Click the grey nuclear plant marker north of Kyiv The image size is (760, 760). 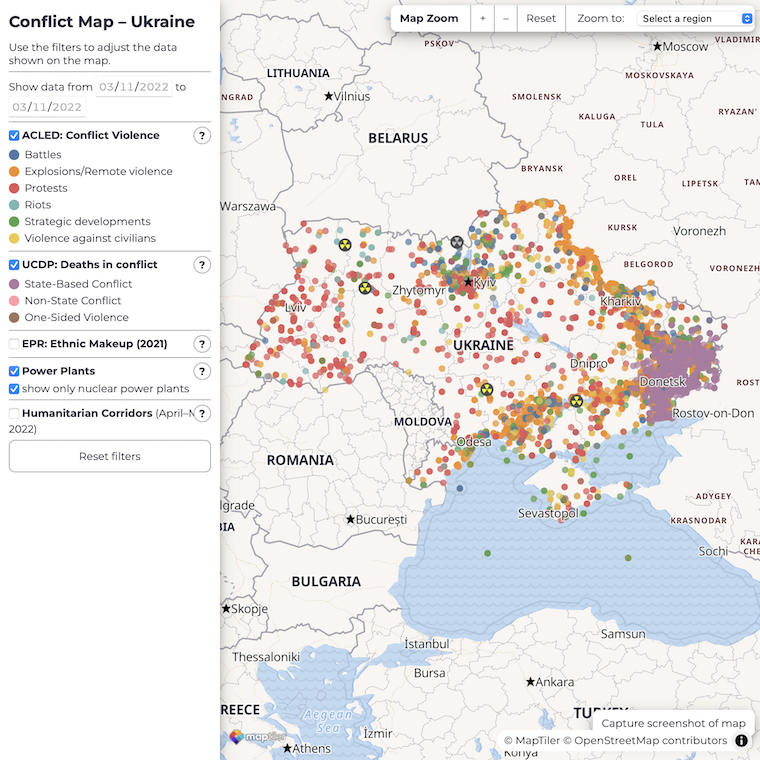(457, 242)
